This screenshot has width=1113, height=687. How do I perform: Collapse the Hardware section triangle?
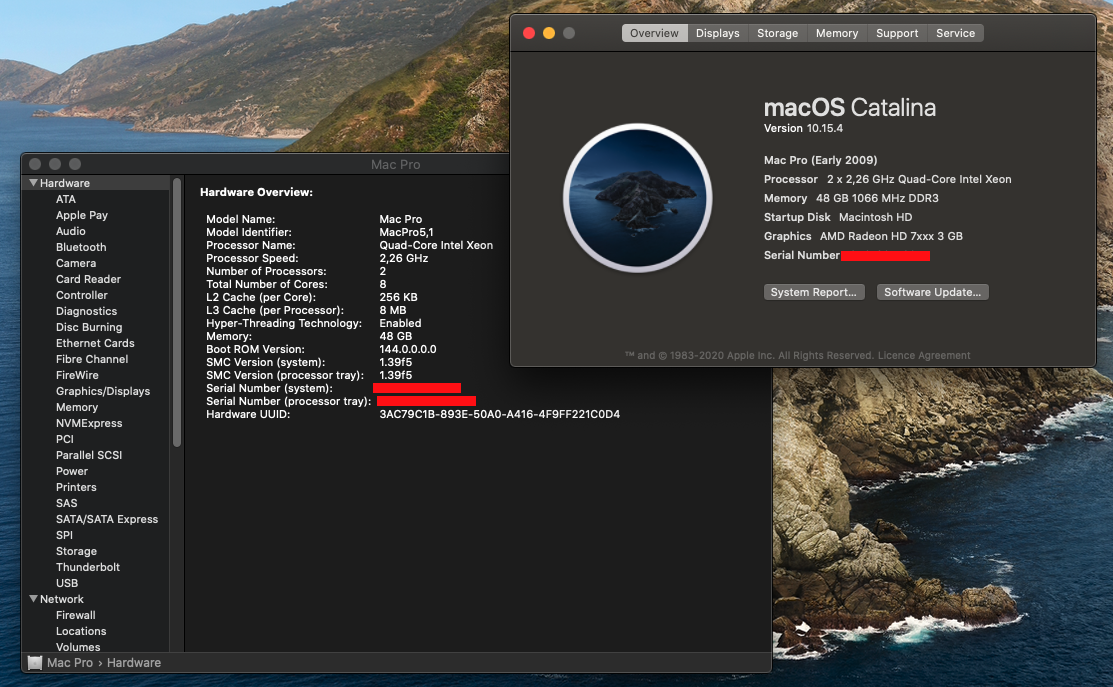tap(33, 183)
